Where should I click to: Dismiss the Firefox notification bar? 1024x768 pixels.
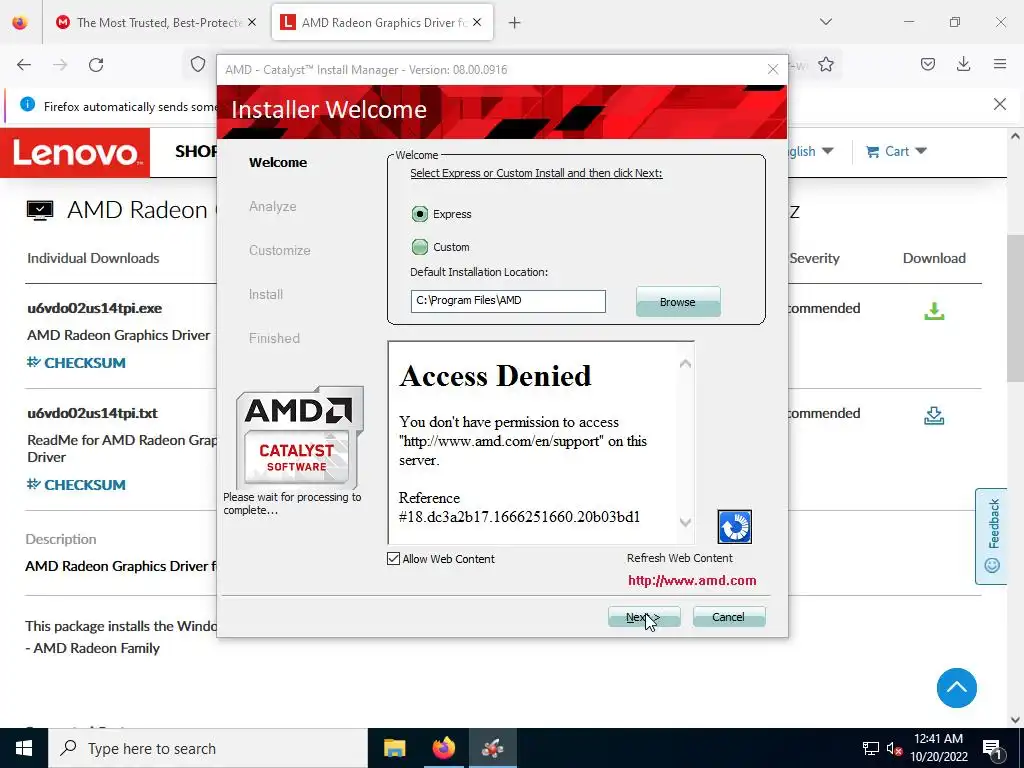tap(999, 104)
